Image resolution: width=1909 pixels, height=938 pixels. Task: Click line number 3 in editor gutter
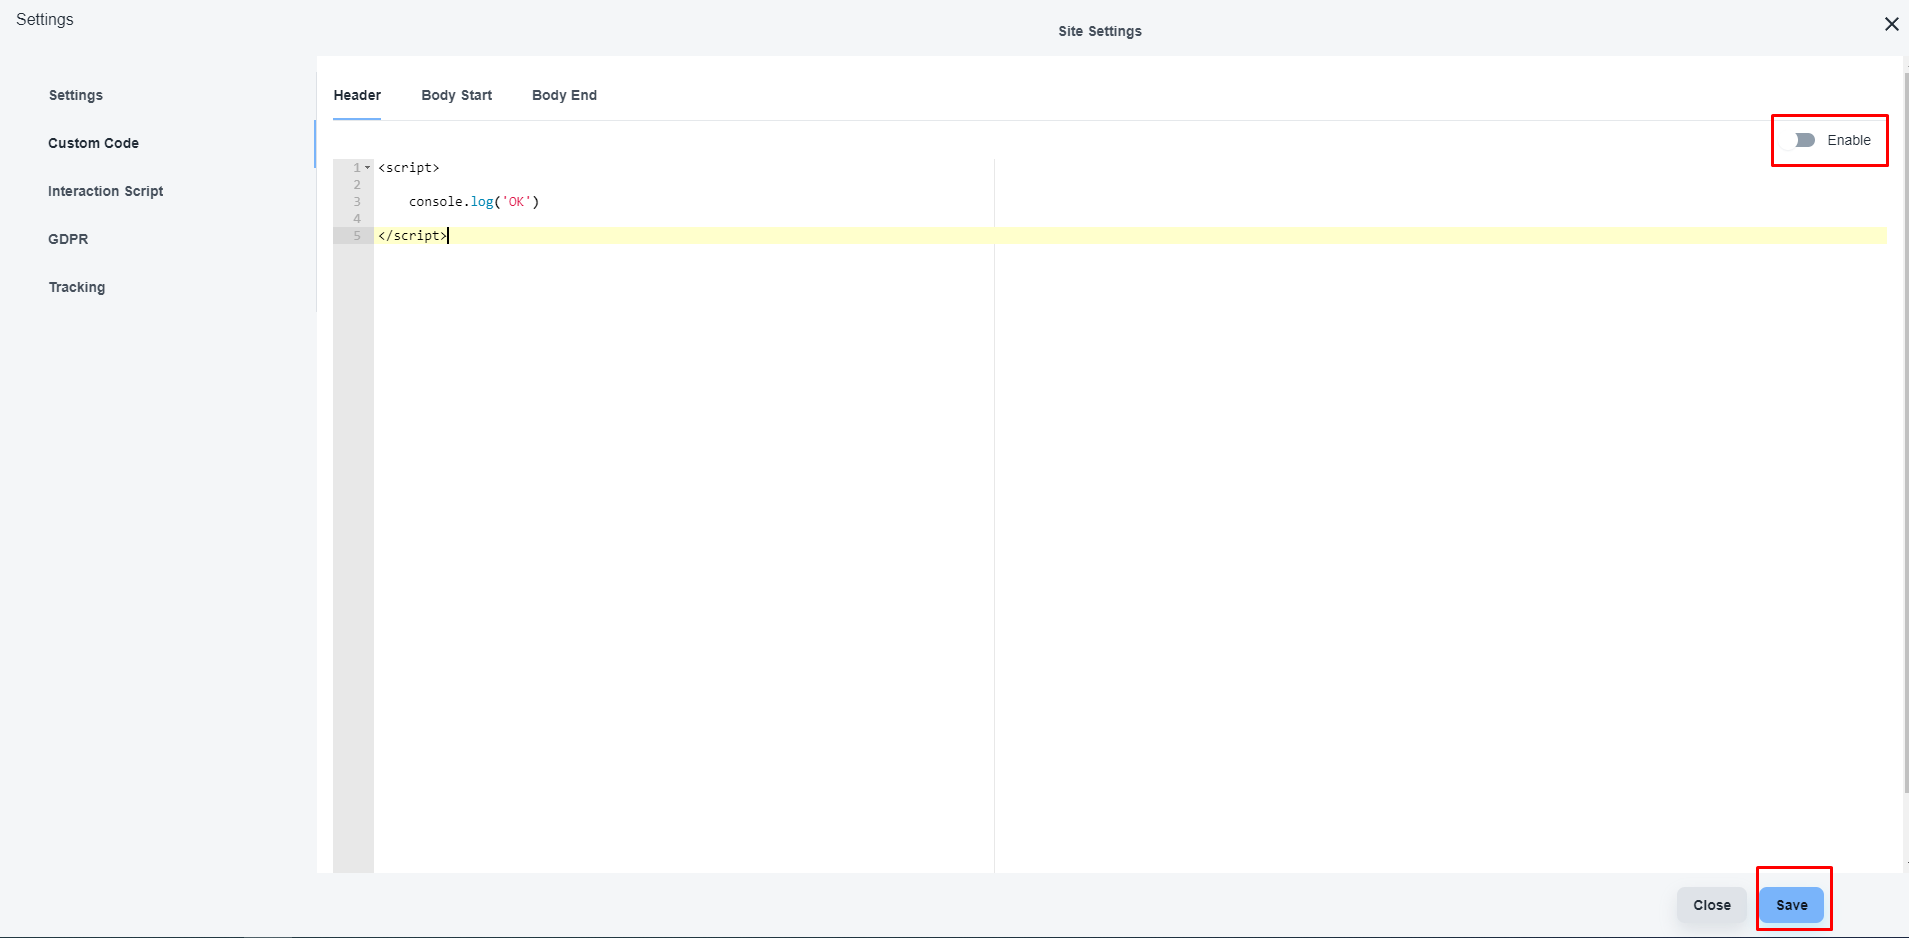point(356,202)
